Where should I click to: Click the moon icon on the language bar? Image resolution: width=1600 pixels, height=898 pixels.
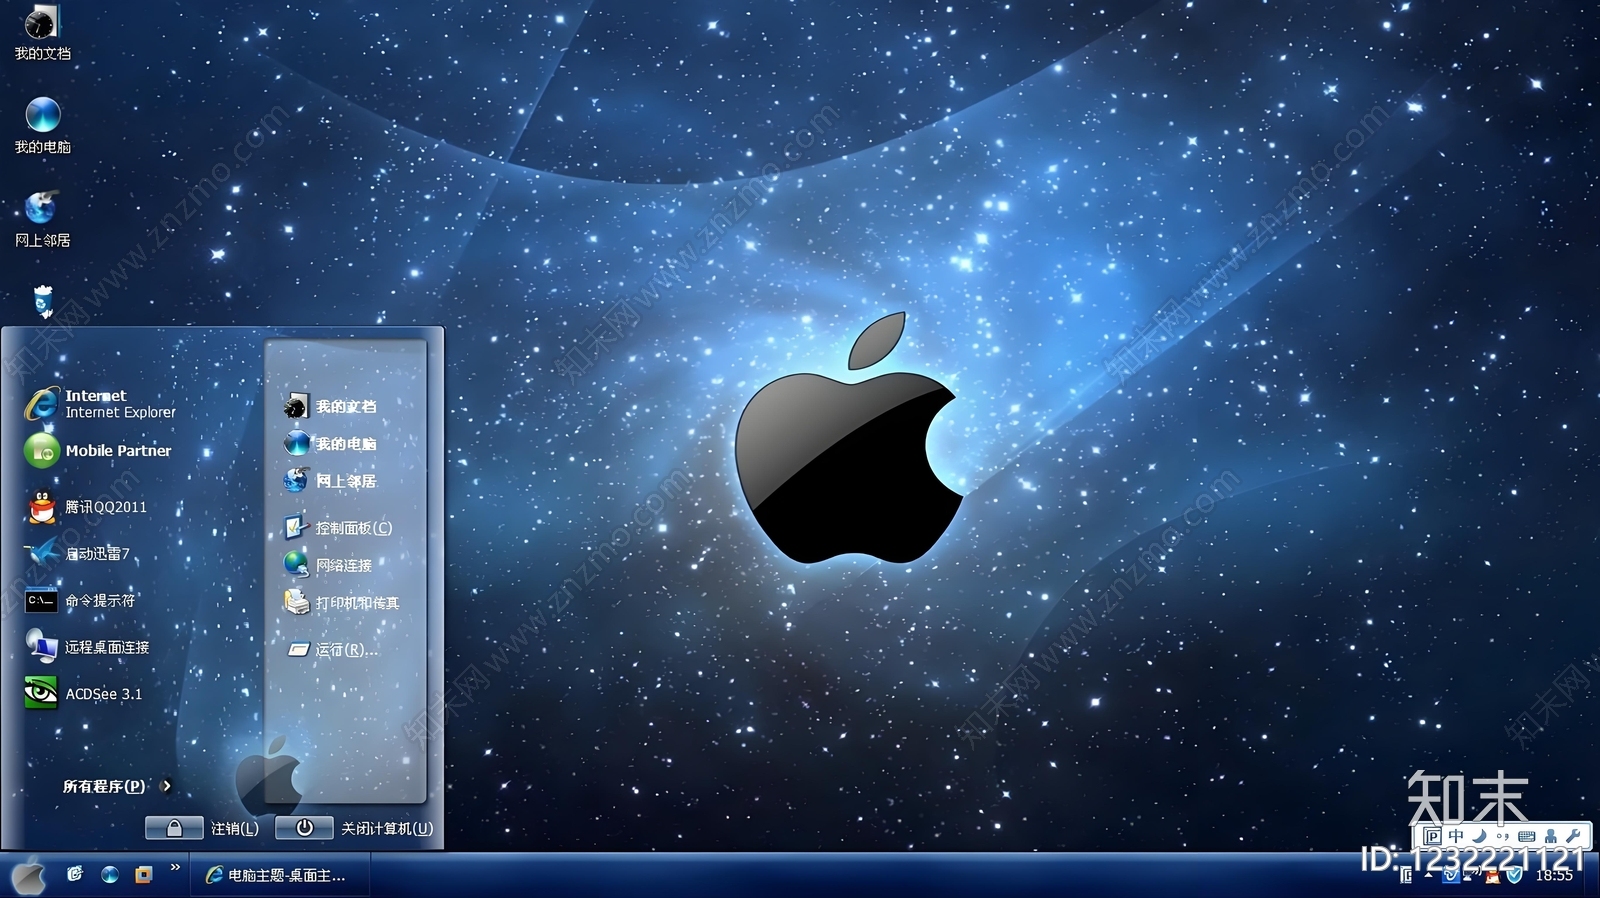click(x=1479, y=836)
